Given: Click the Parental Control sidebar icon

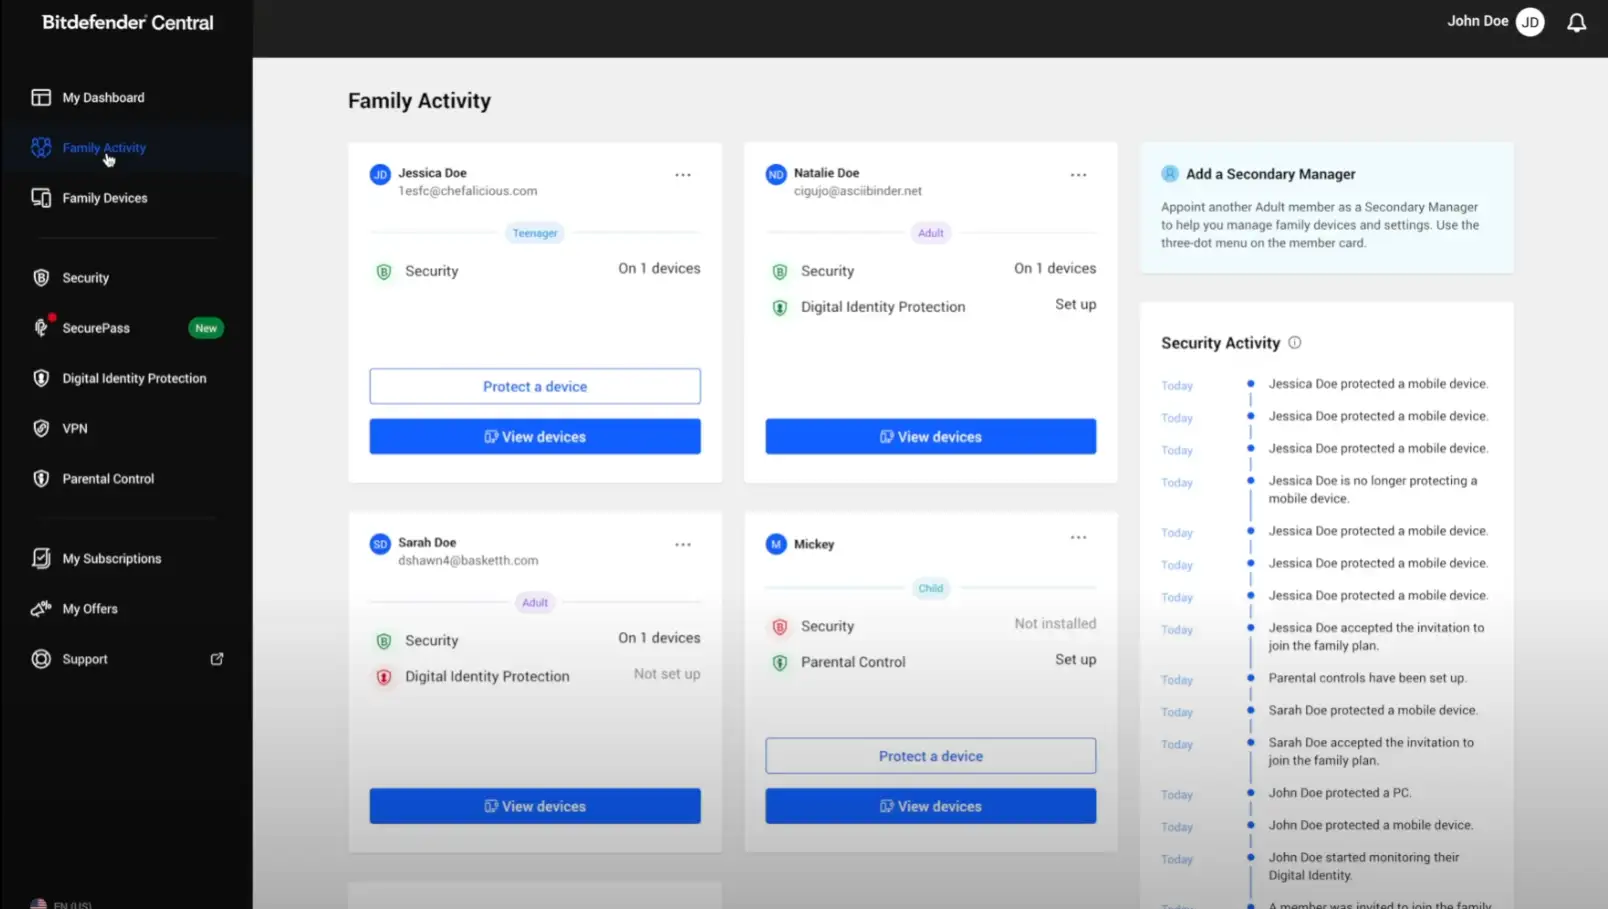Looking at the screenshot, I should (41, 479).
